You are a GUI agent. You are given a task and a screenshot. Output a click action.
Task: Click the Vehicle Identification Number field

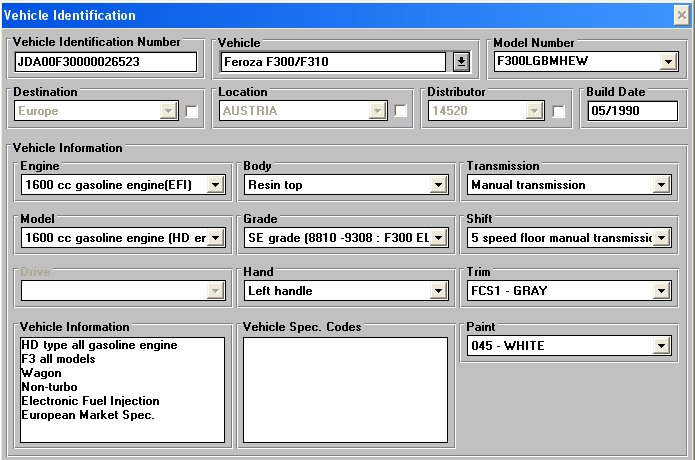point(105,62)
